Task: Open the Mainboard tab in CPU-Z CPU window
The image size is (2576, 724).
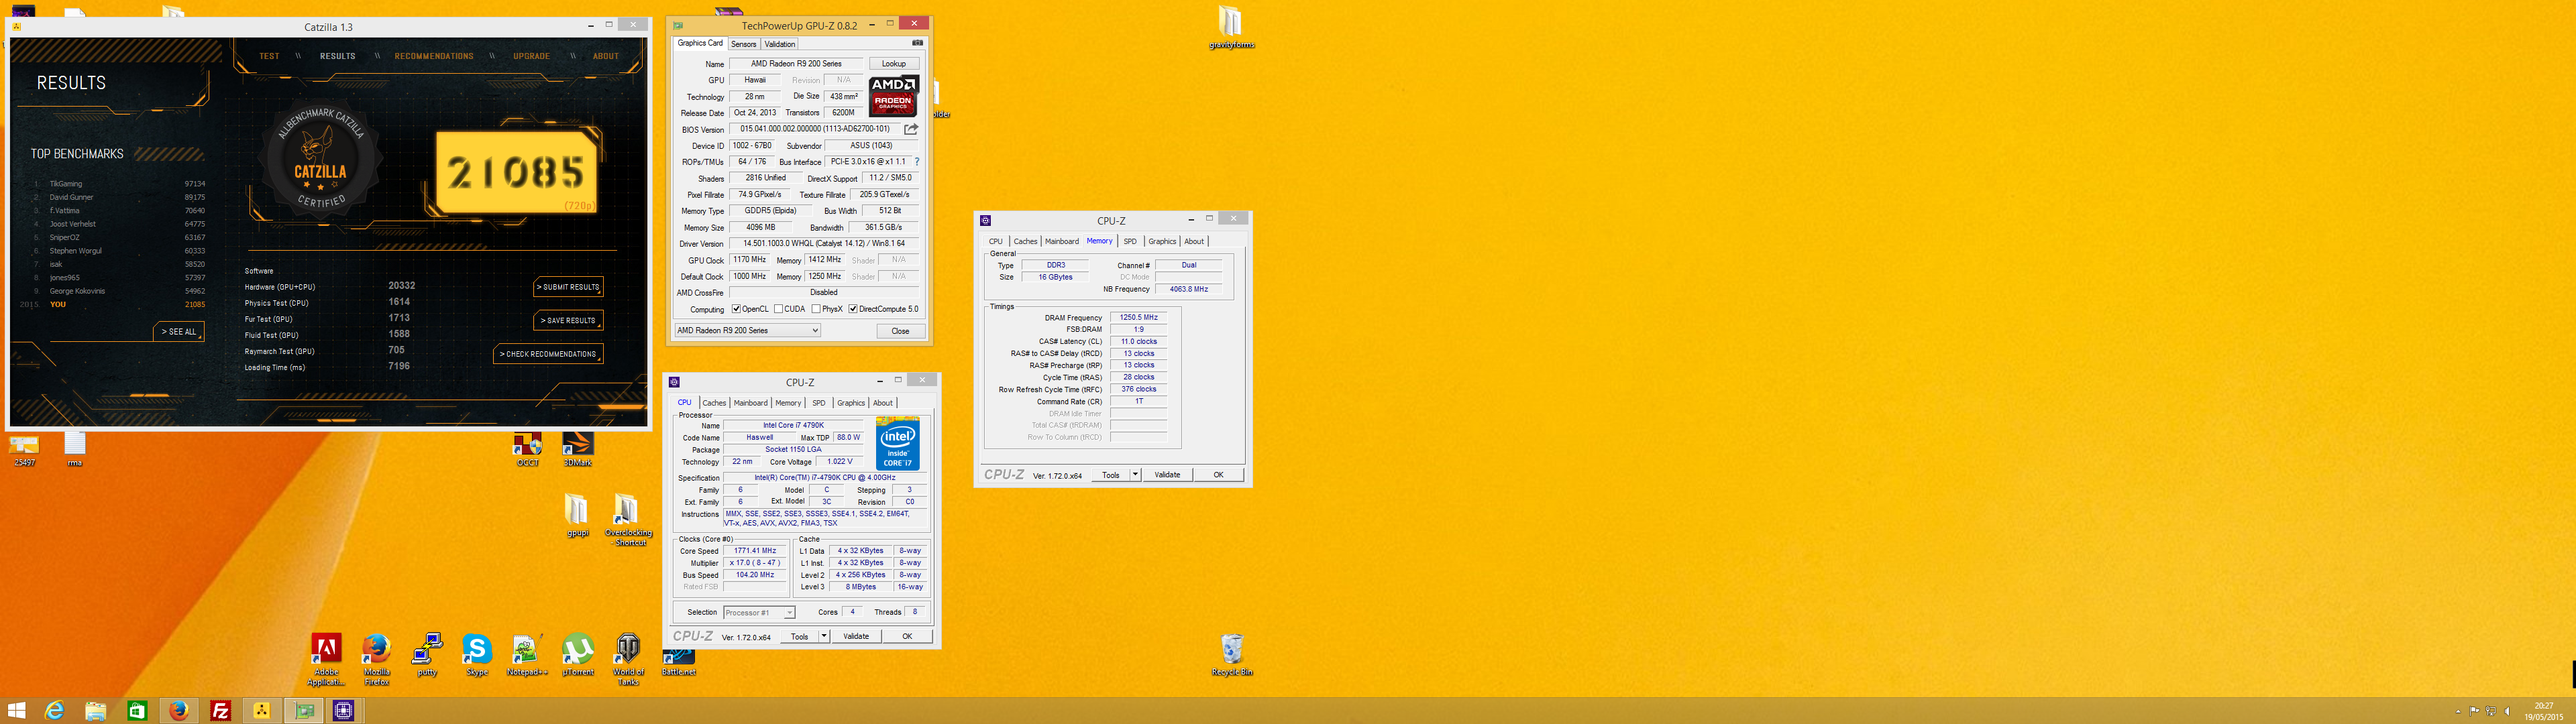Action: pyautogui.click(x=750, y=403)
